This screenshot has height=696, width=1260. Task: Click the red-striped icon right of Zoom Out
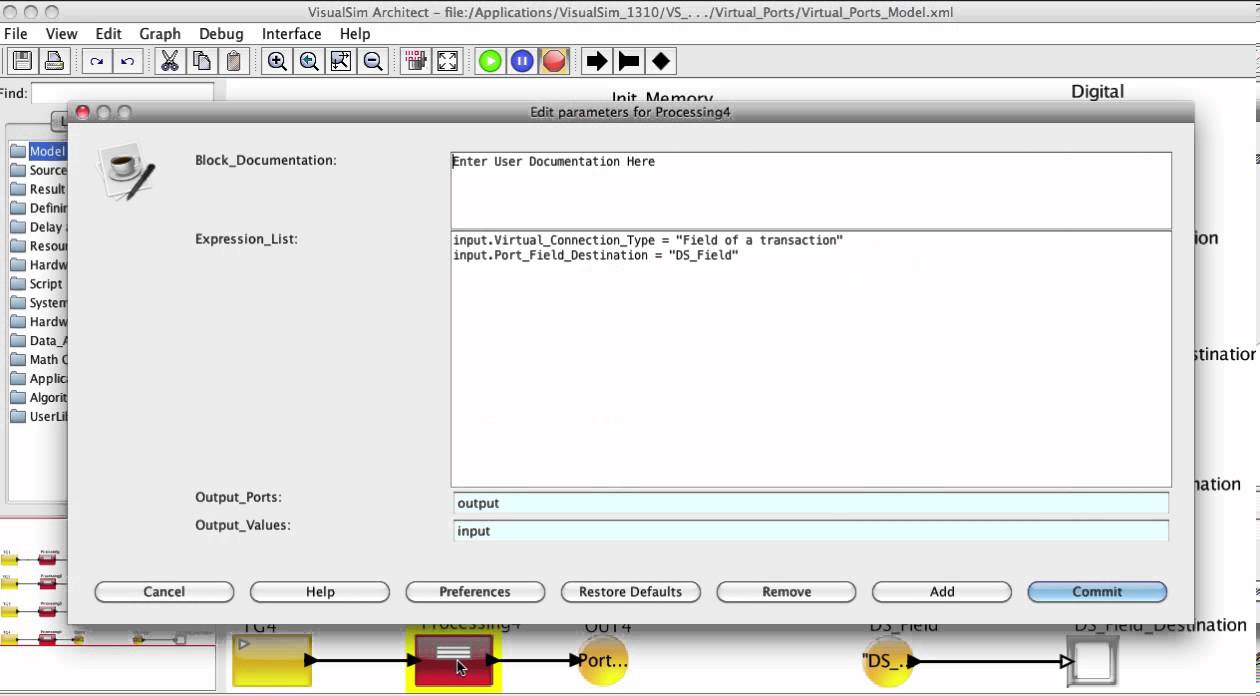(x=416, y=61)
